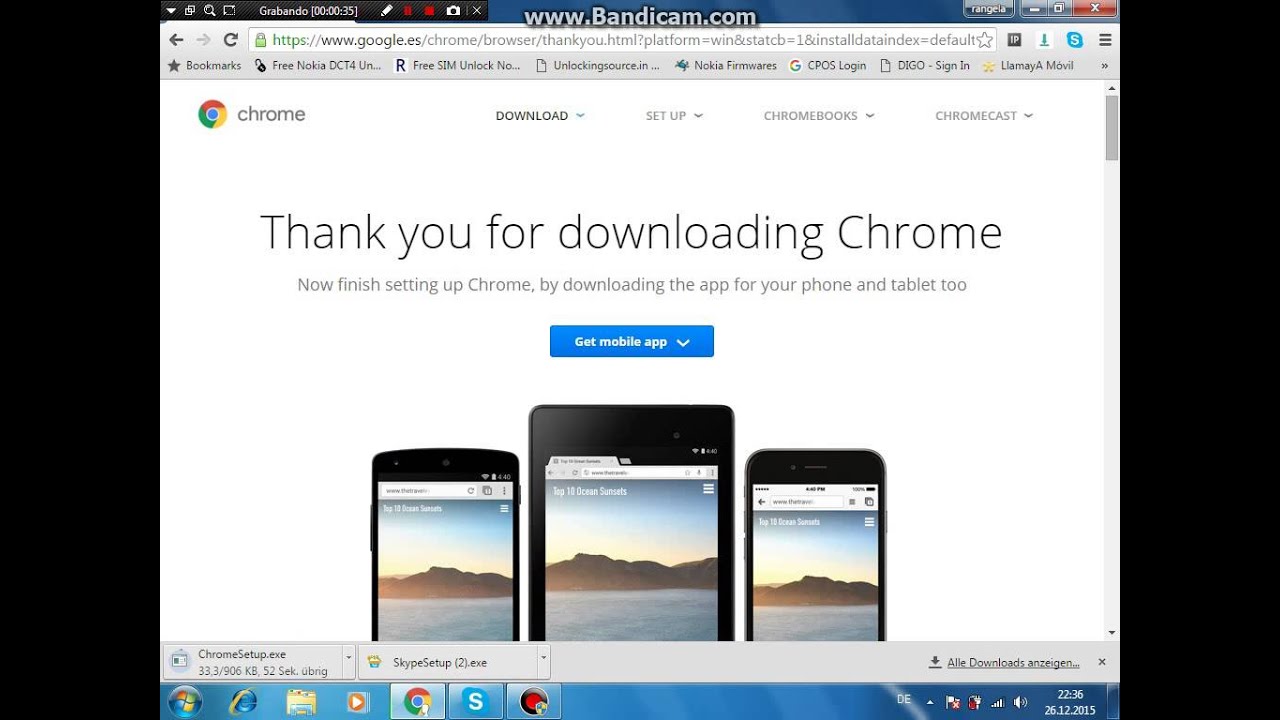Open the Bandicam pencil drawing tool

(386, 10)
